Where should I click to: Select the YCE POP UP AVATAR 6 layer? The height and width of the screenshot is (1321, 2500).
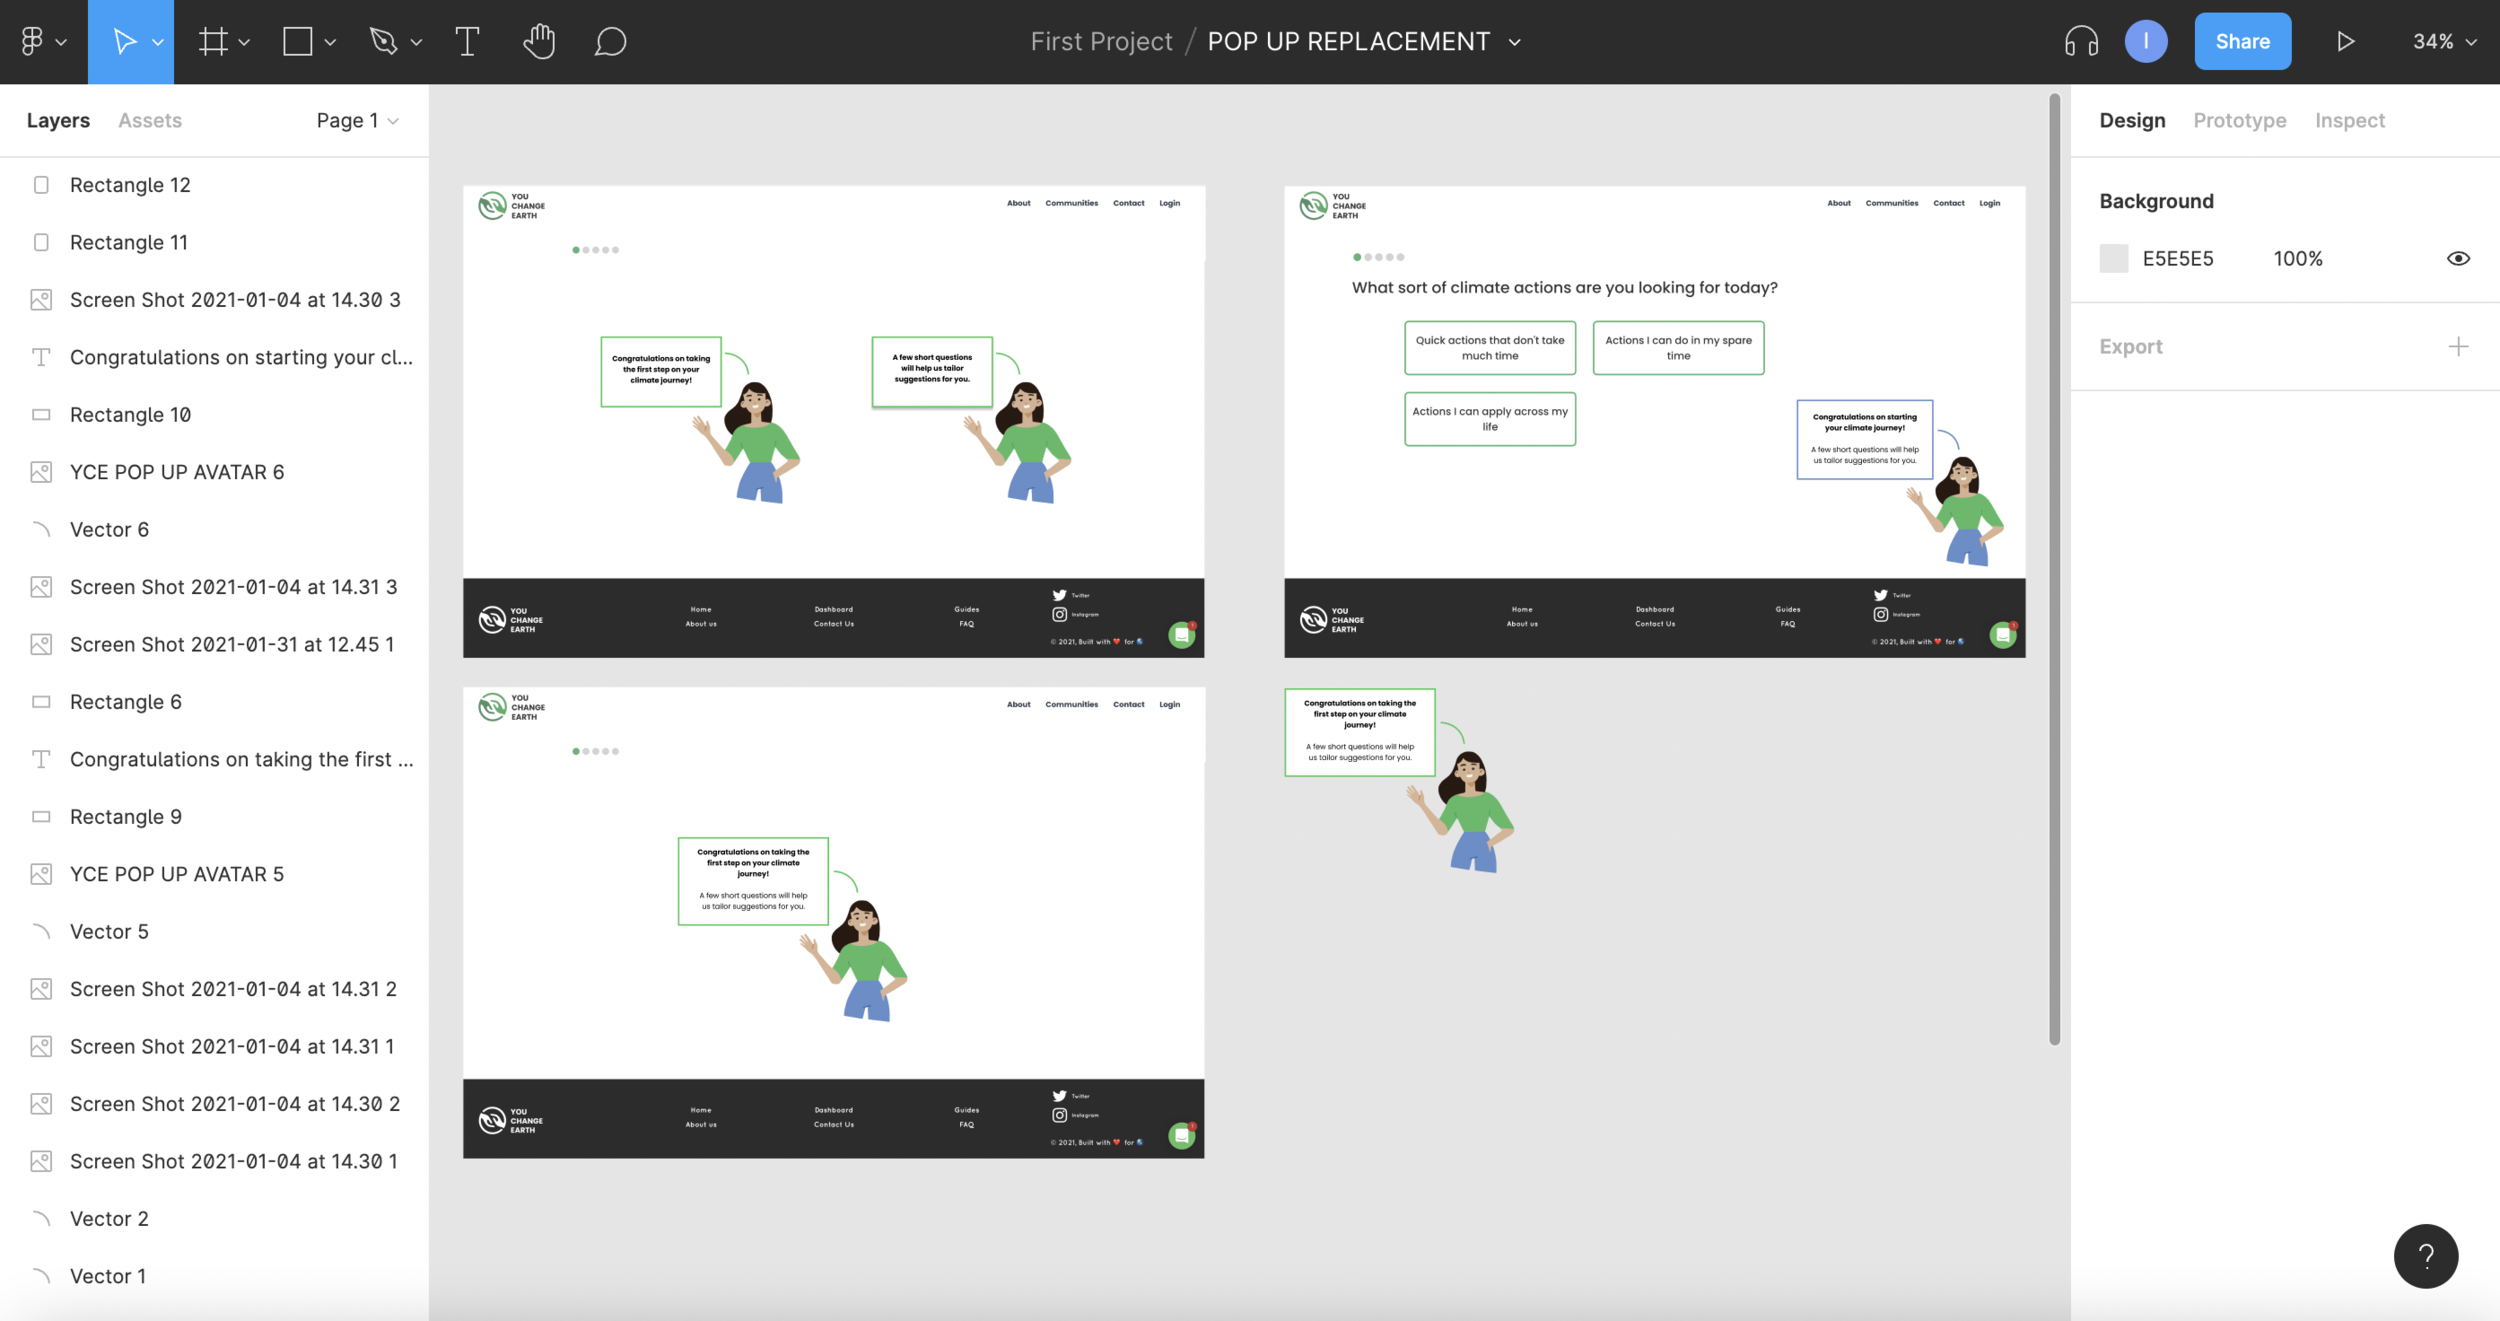[x=177, y=472]
